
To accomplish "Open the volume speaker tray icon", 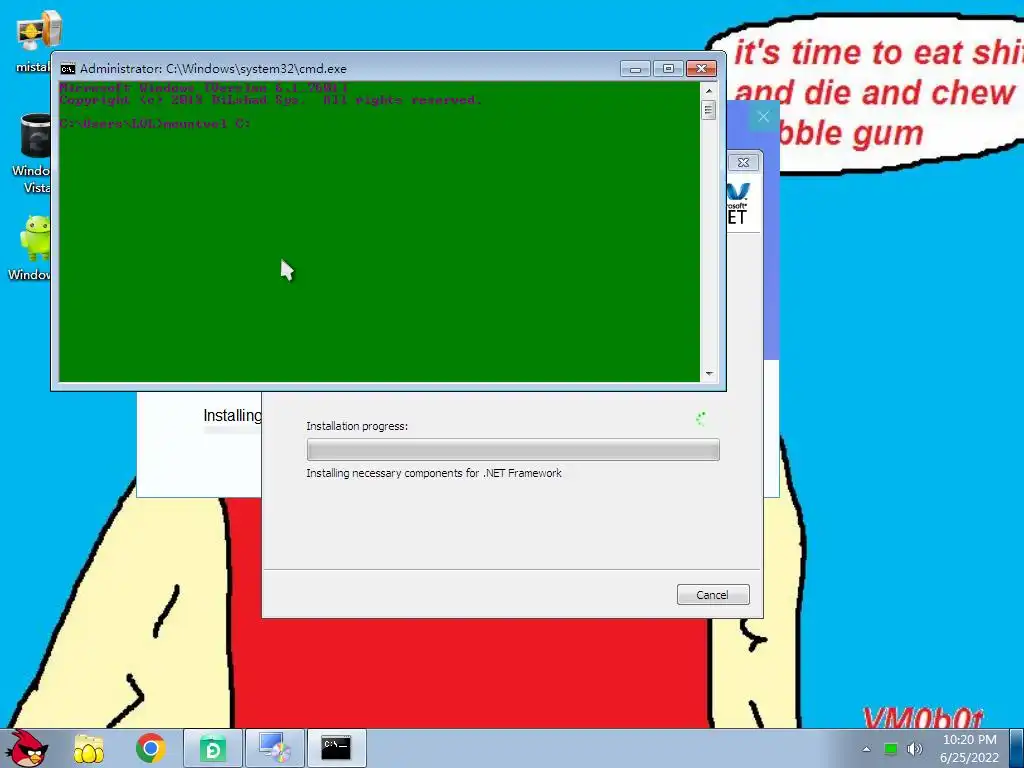I will 915,749.
